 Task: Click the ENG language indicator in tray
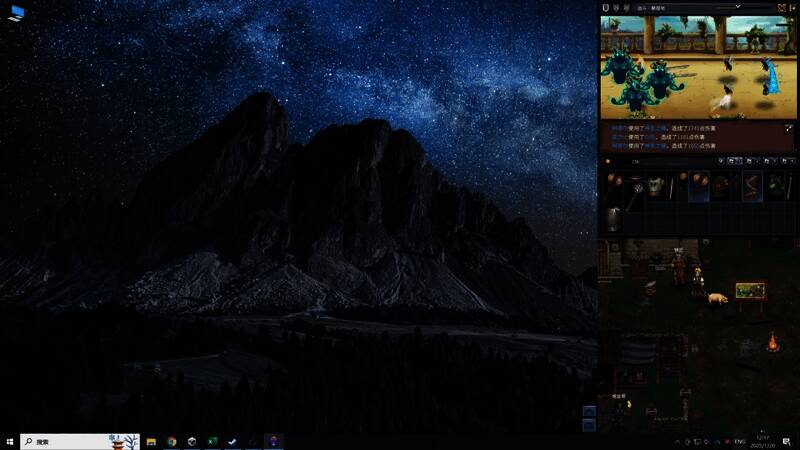click(x=740, y=441)
